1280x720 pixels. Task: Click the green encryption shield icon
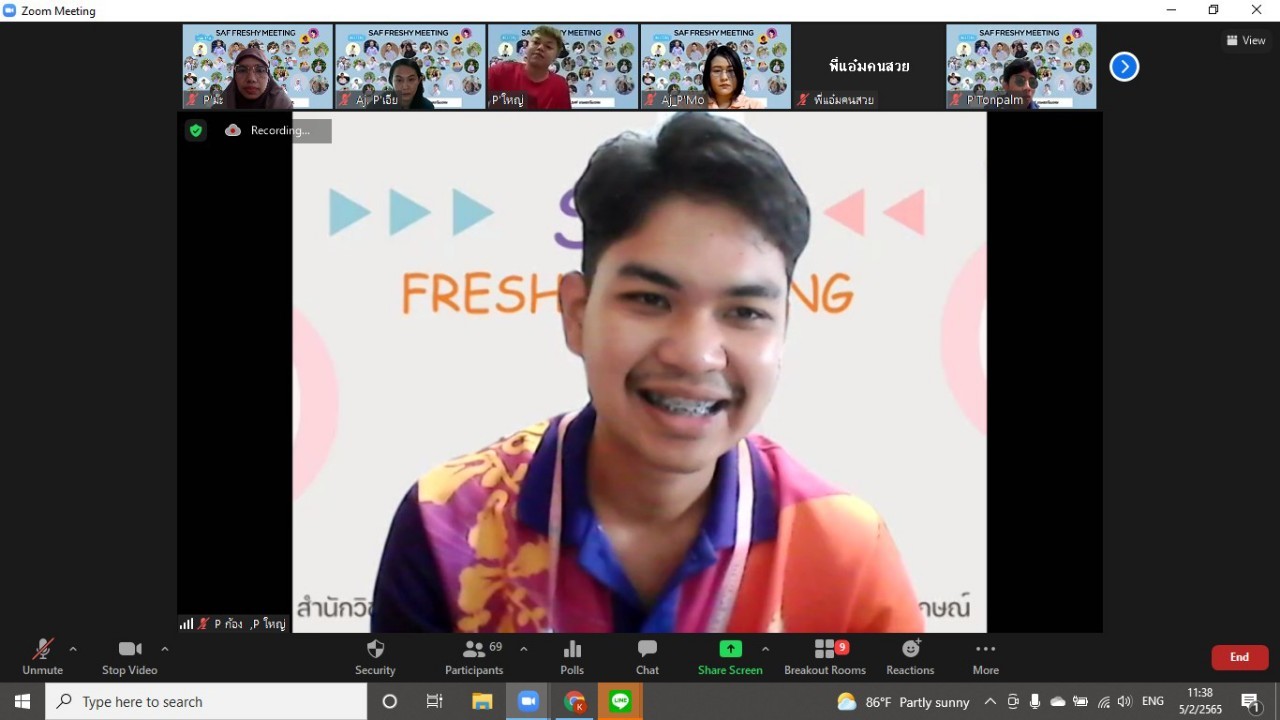[x=196, y=130]
